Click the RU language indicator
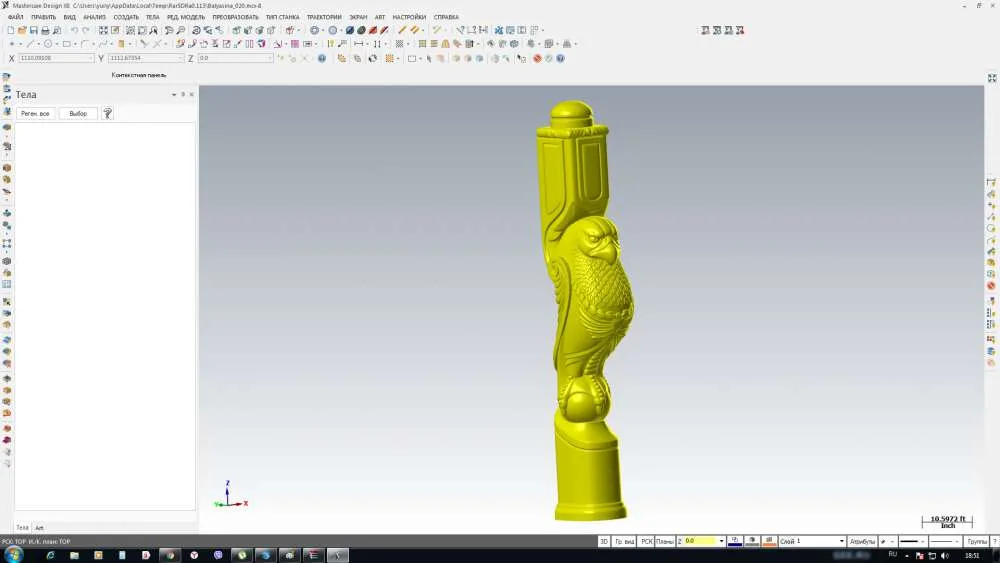 pos(892,555)
